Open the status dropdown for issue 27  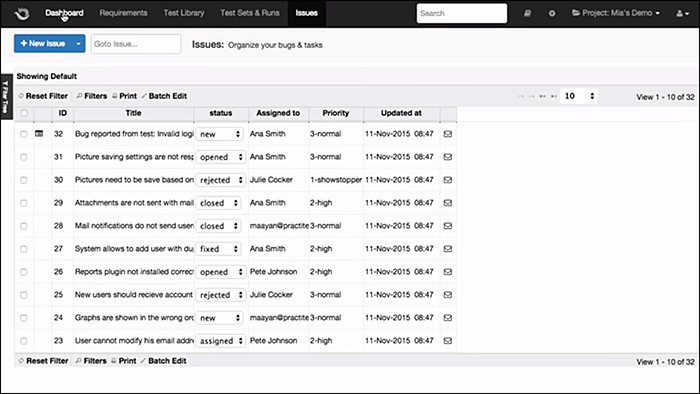[x=219, y=249]
